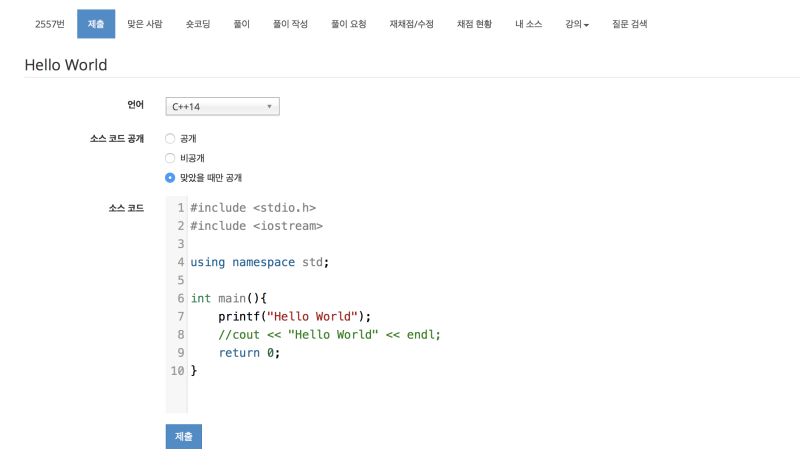Screen dimensions: 800x454
Task: Open the 재채점/수정 tab
Action: (x=411, y=24)
